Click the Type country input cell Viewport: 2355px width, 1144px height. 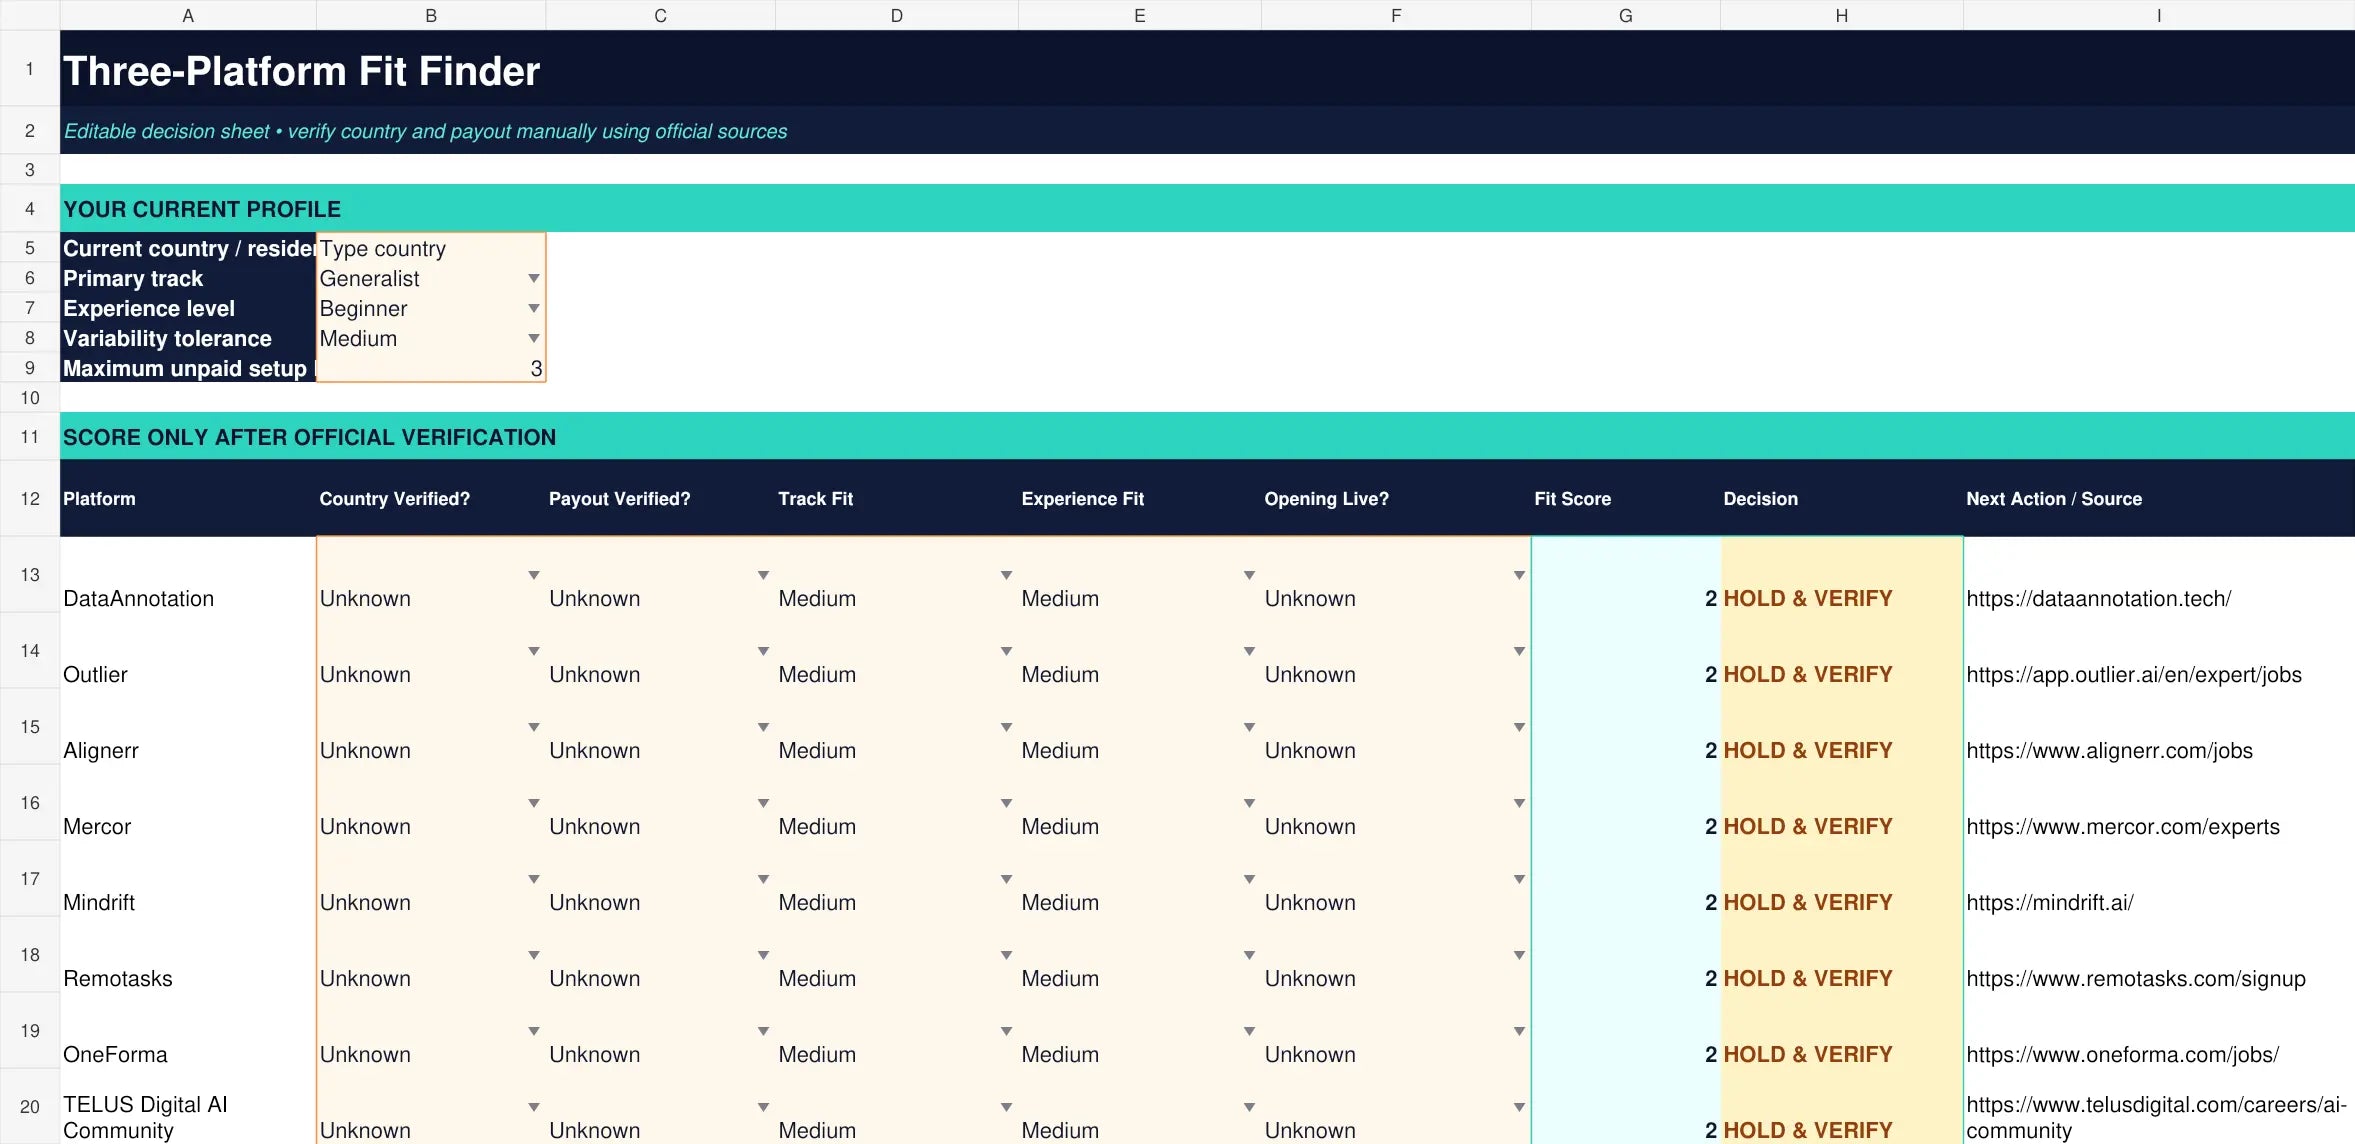click(x=431, y=248)
